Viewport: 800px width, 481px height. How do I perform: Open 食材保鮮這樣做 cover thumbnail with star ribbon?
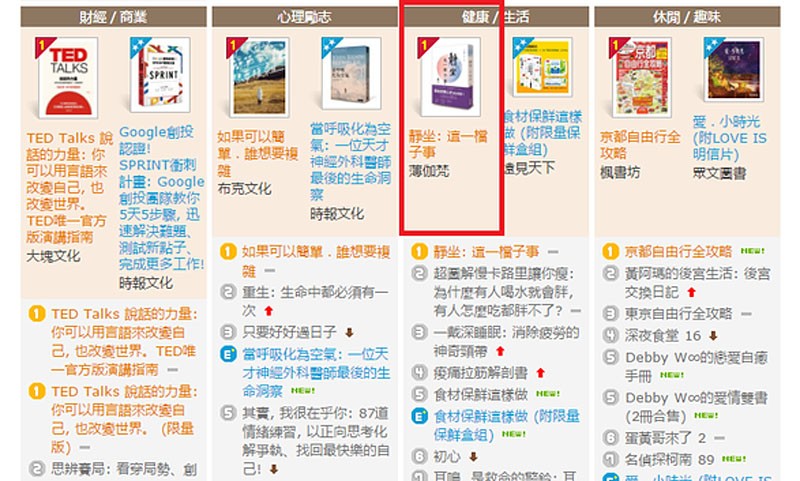click(543, 67)
